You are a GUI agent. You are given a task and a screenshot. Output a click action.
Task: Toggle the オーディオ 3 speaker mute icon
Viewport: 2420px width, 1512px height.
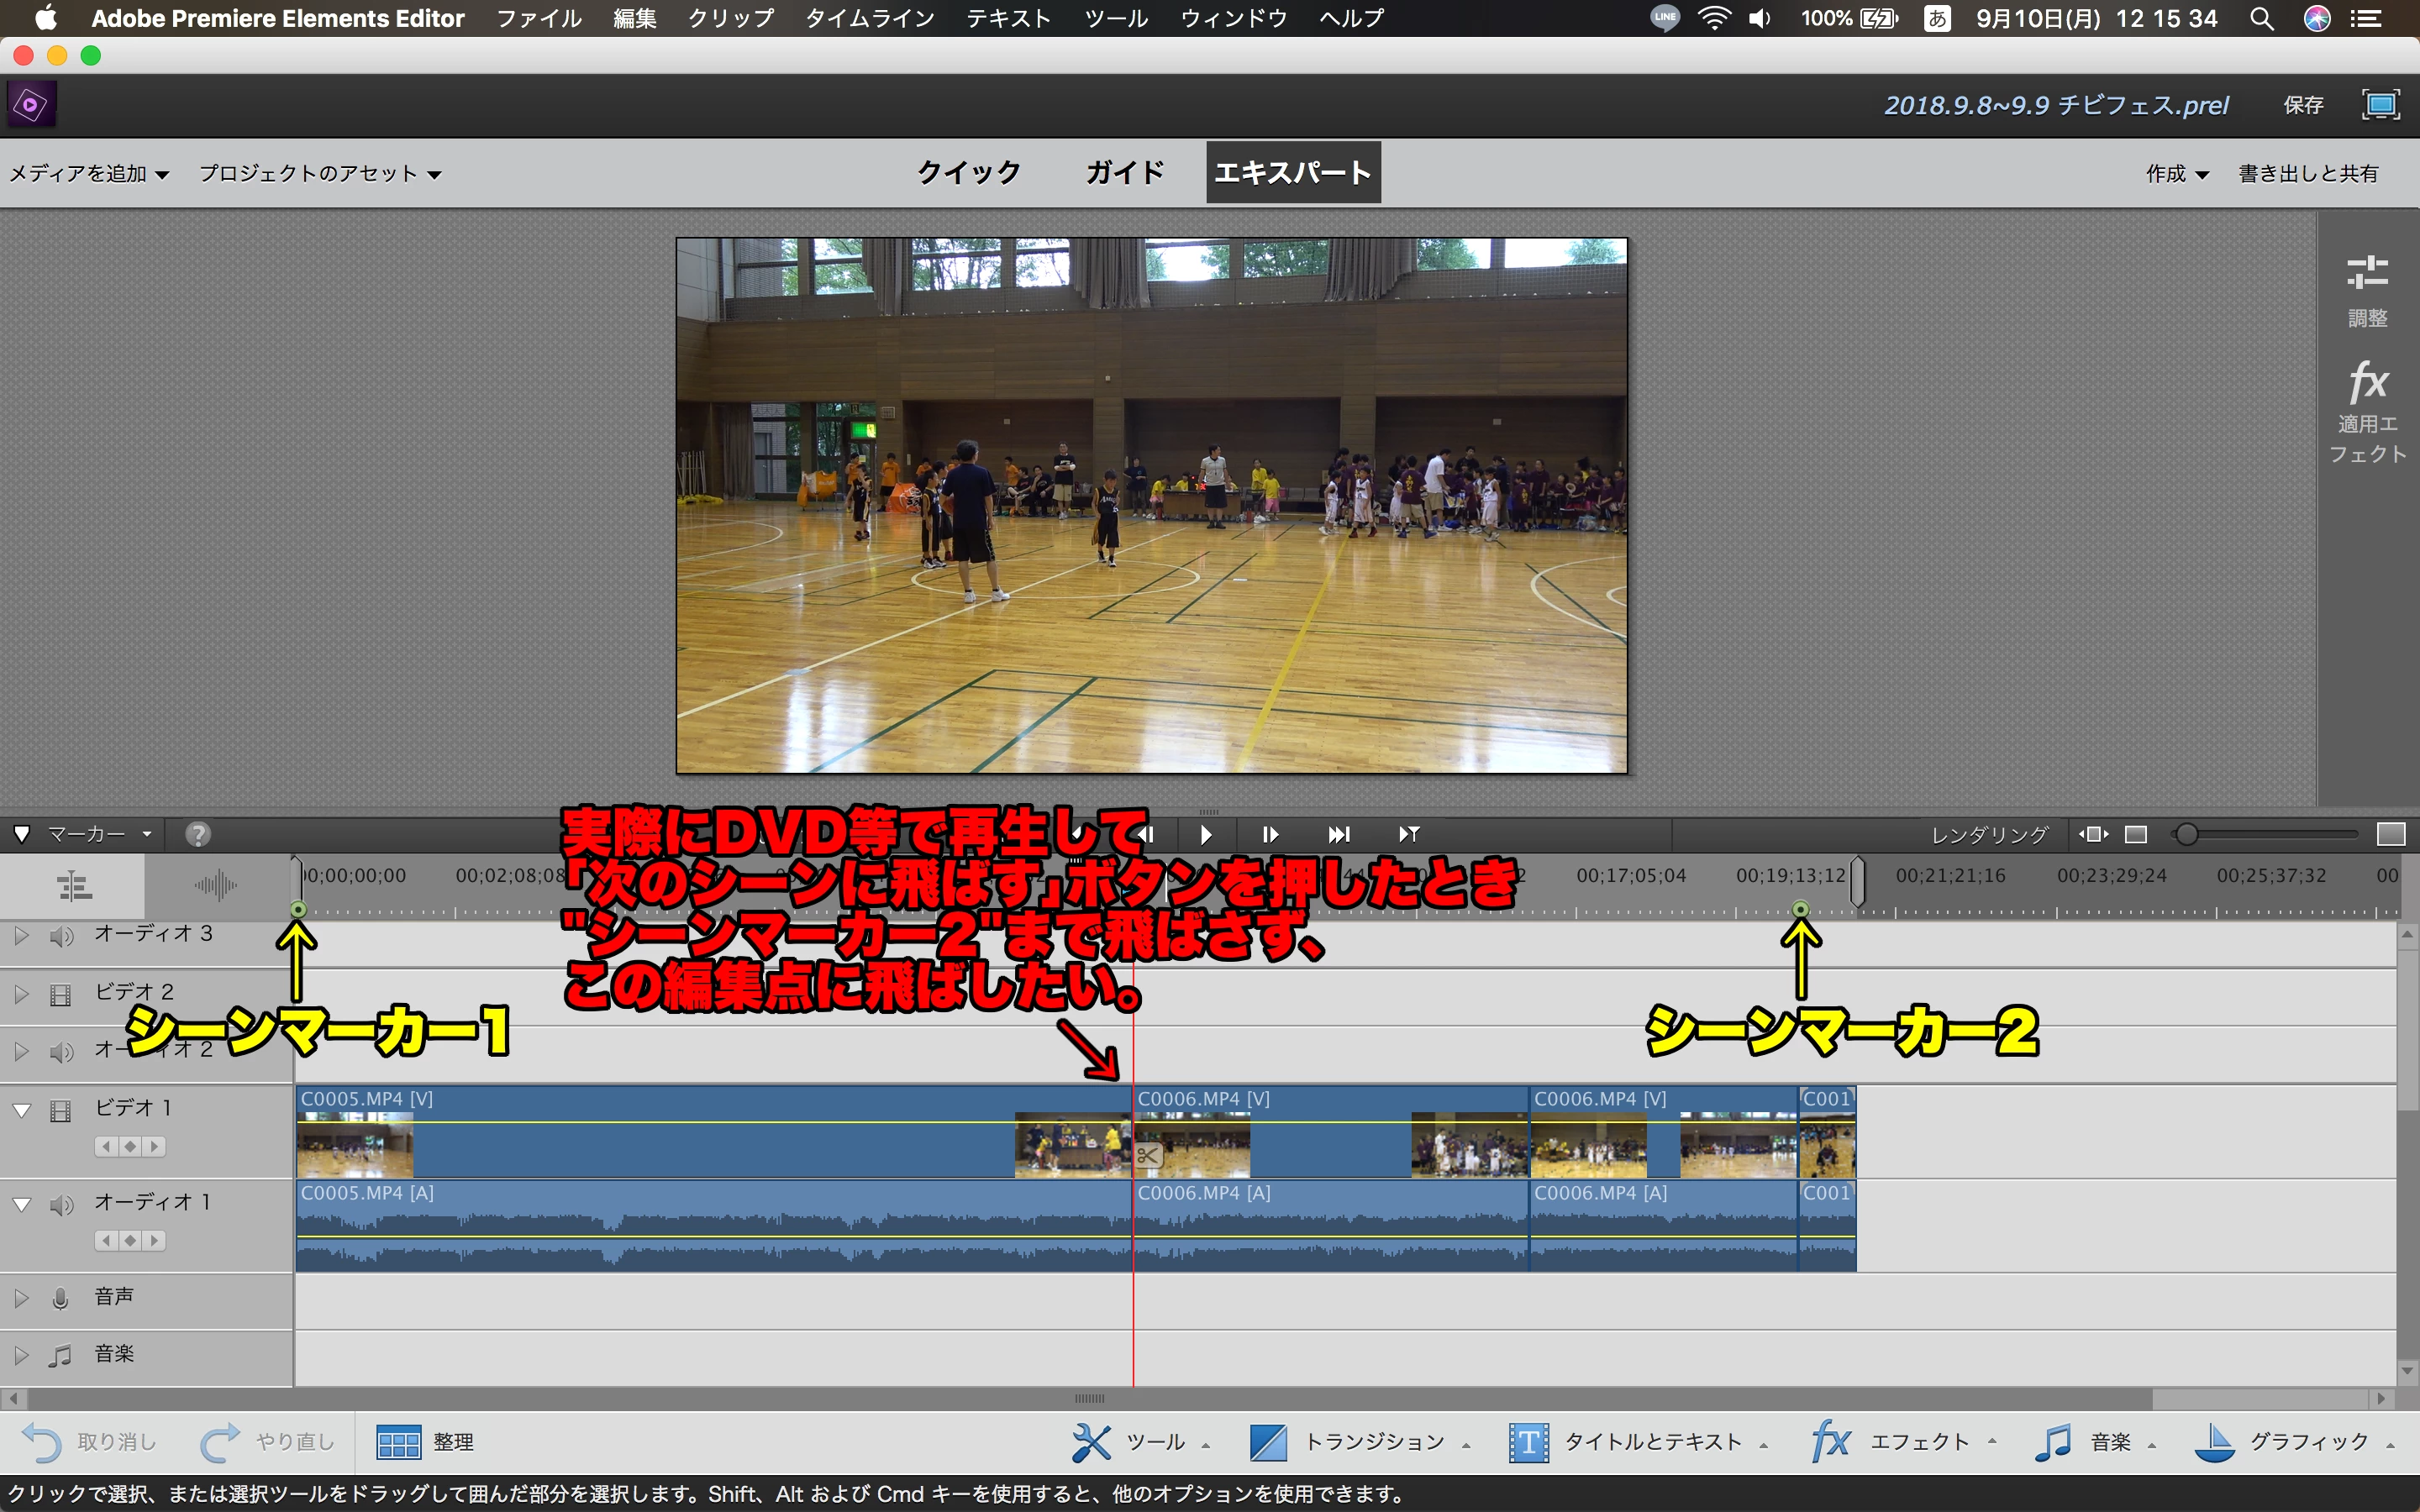point(62,936)
